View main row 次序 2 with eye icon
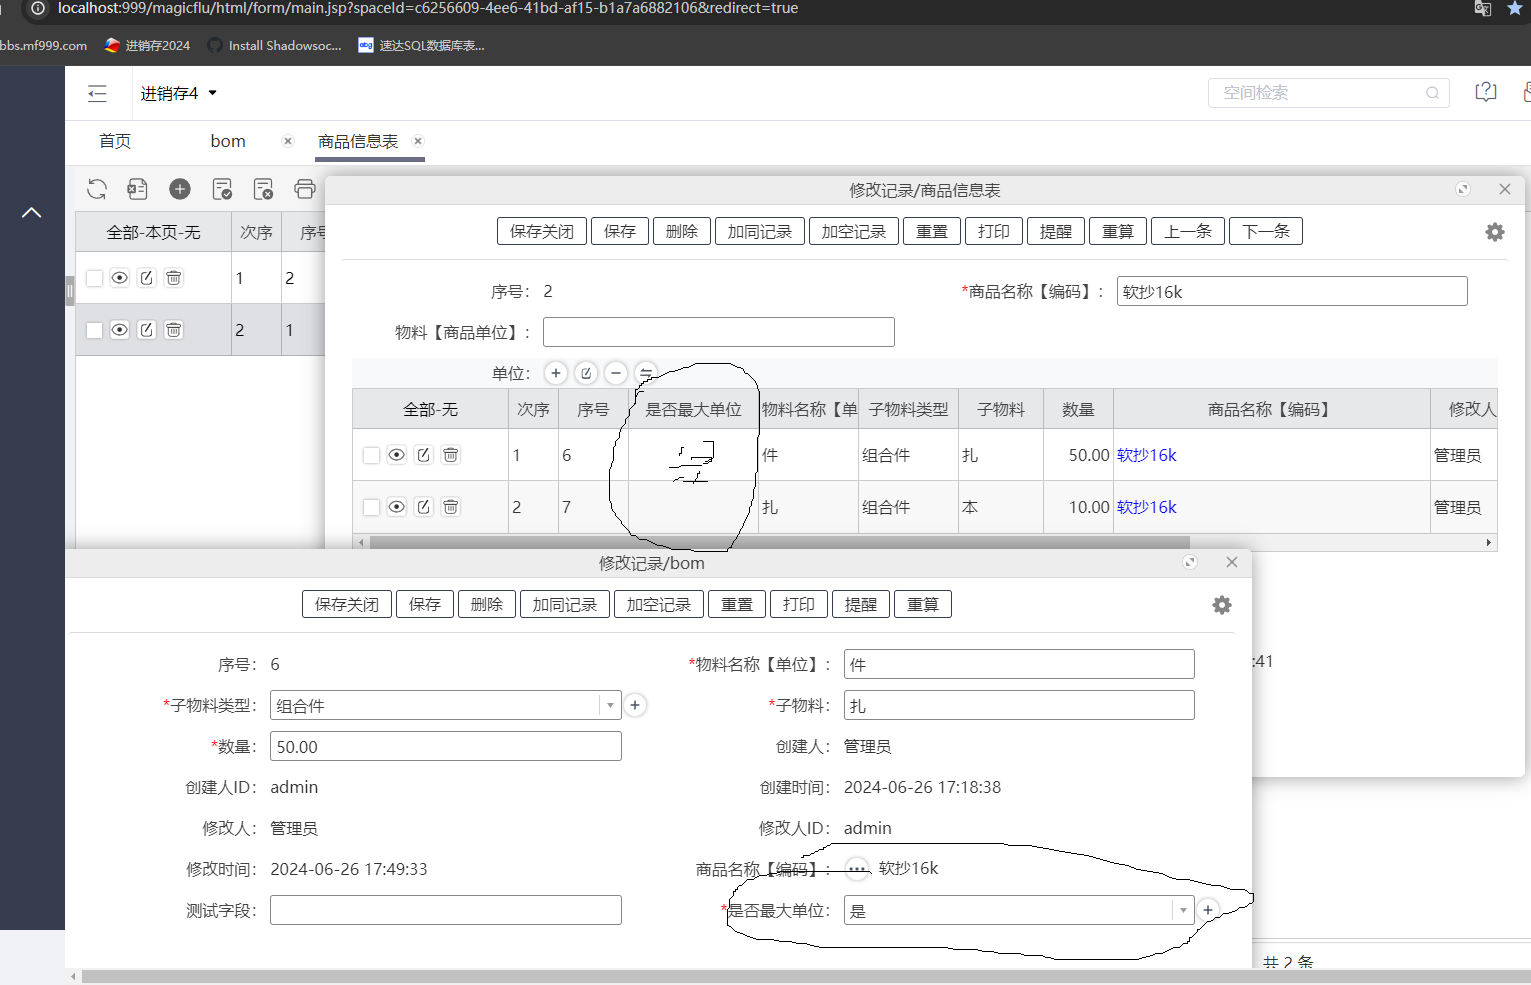Image resolution: width=1531 pixels, height=985 pixels. pos(120,330)
